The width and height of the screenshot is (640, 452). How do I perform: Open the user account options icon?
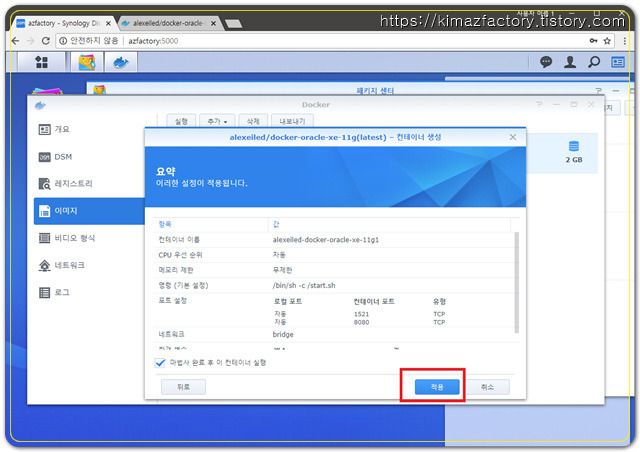(x=570, y=62)
